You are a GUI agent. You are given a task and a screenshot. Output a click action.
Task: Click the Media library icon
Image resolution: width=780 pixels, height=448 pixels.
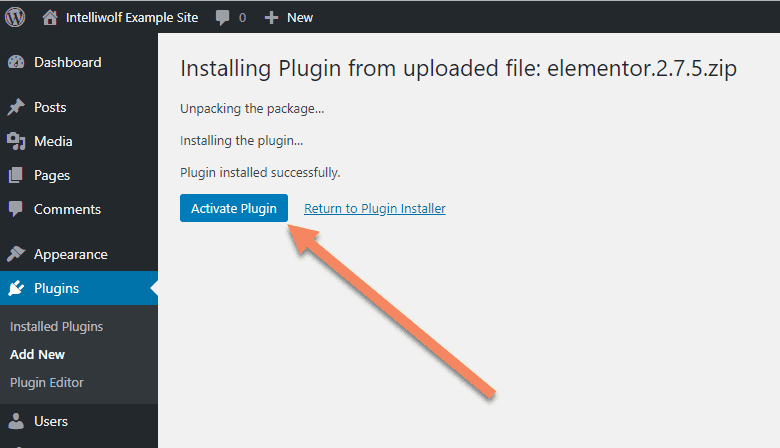point(16,141)
